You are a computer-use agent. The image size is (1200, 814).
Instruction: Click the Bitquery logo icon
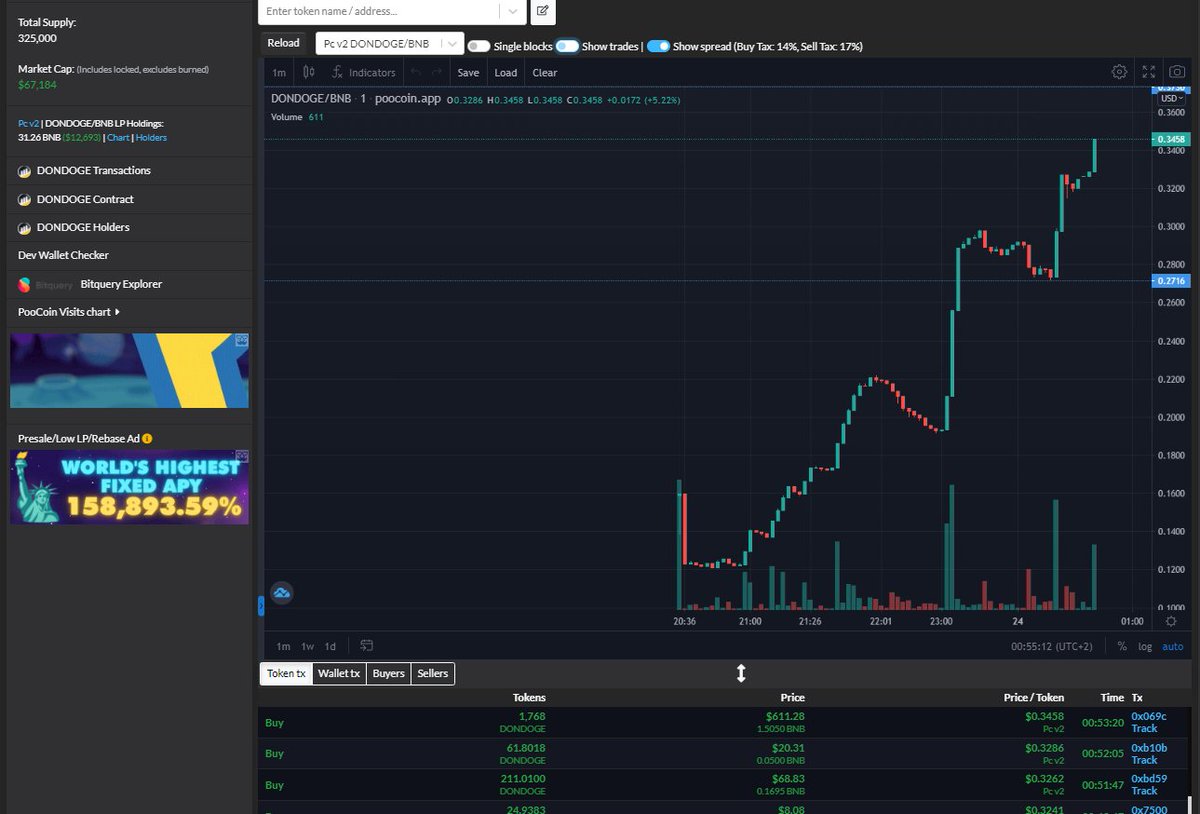click(25, 284)
